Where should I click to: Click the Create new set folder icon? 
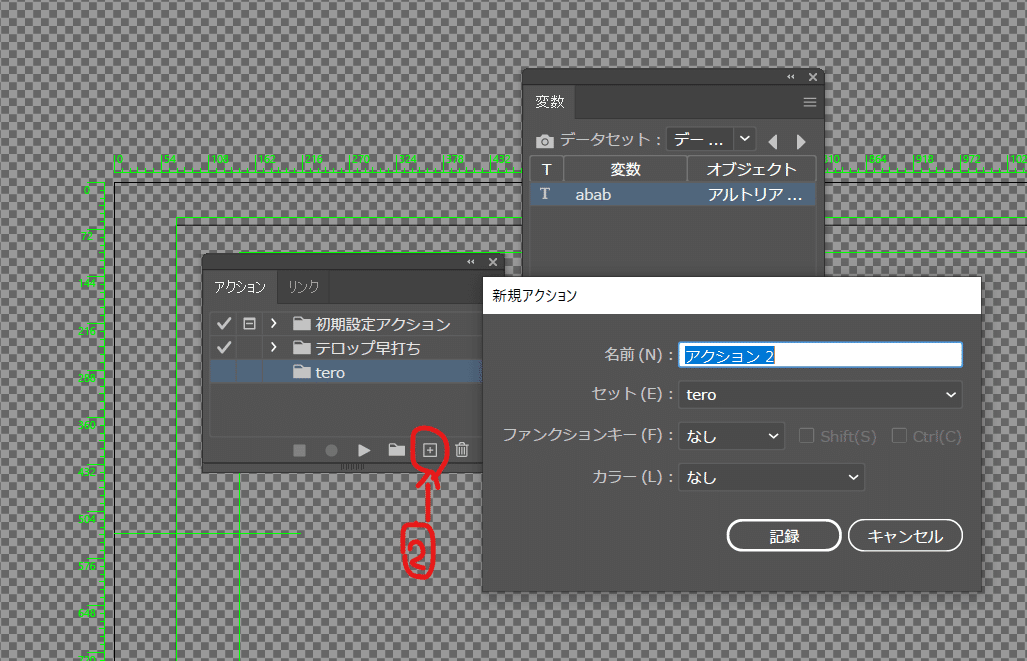(395, 450)
